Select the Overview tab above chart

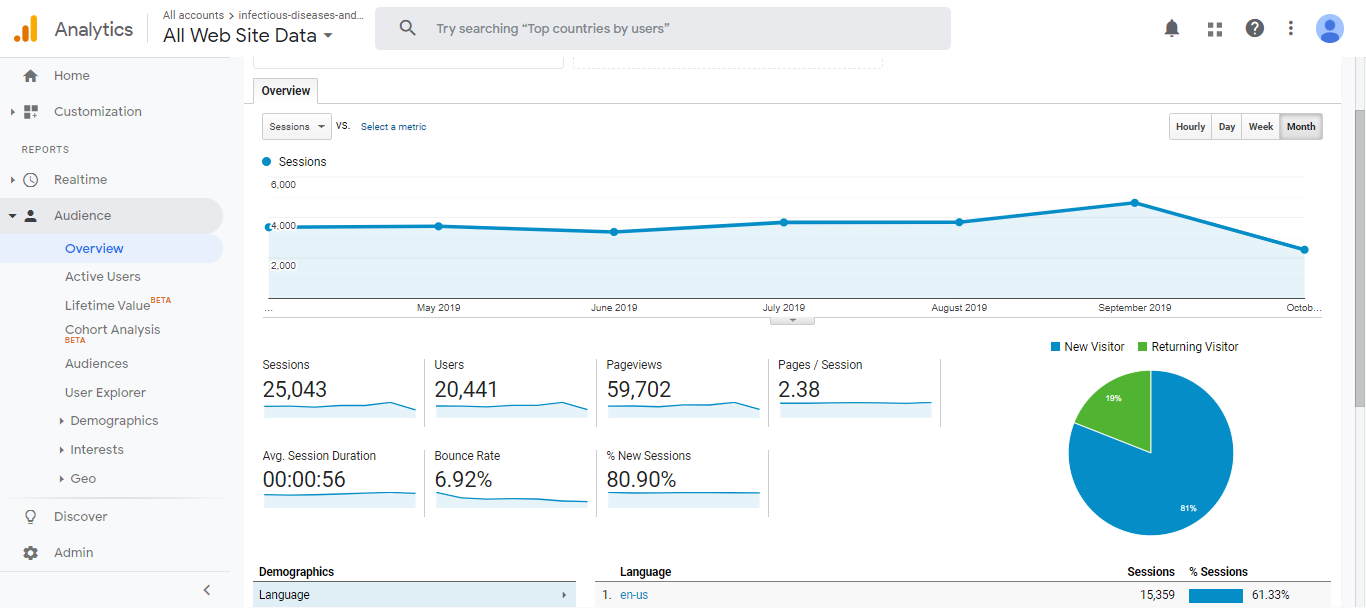[286, 91]
